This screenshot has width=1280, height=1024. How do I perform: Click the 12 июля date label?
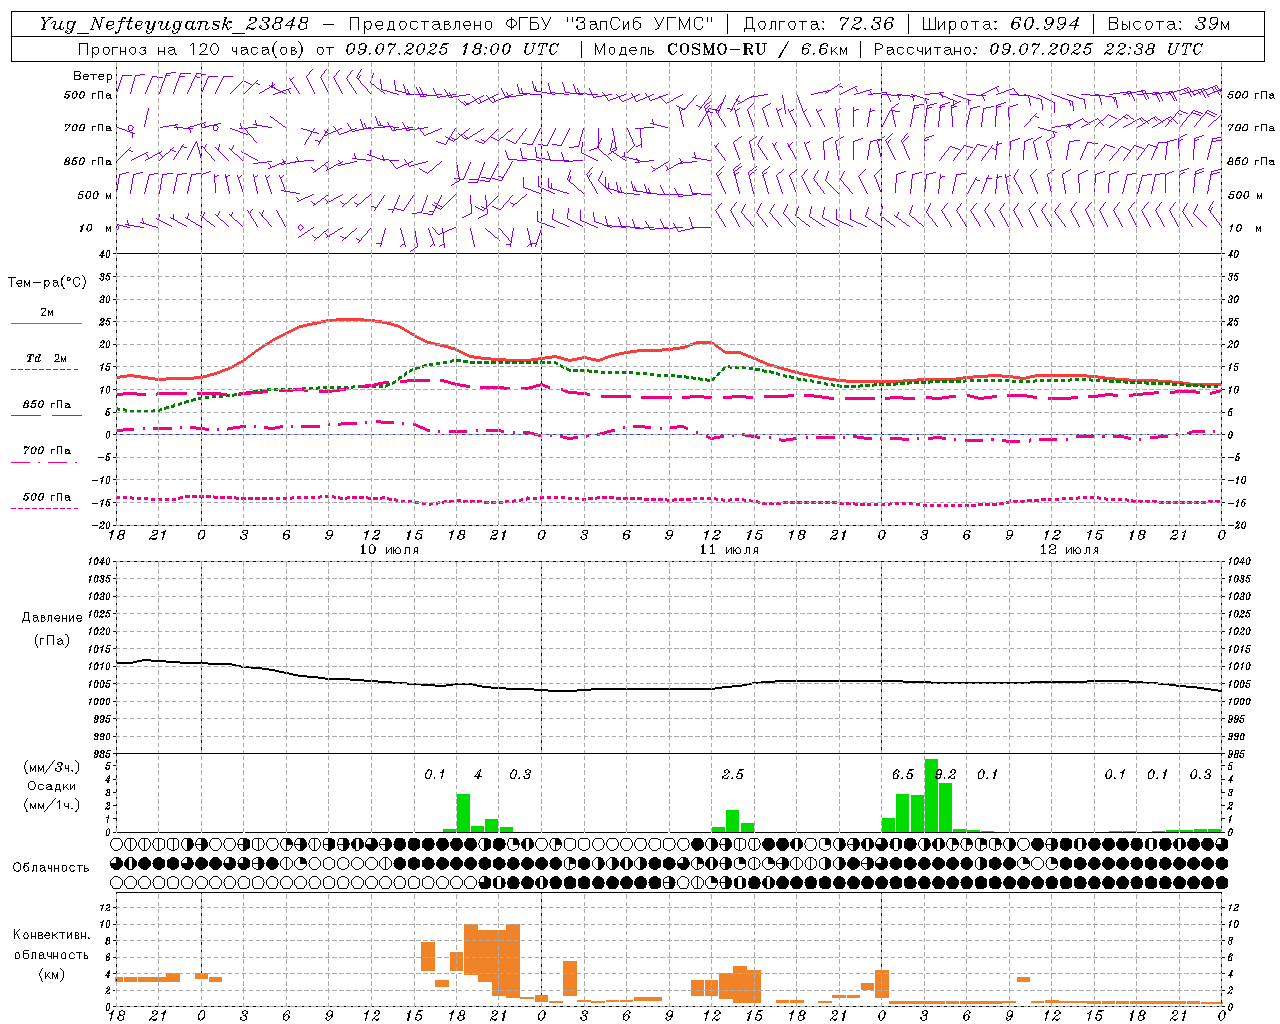[x=1069, y=550]
